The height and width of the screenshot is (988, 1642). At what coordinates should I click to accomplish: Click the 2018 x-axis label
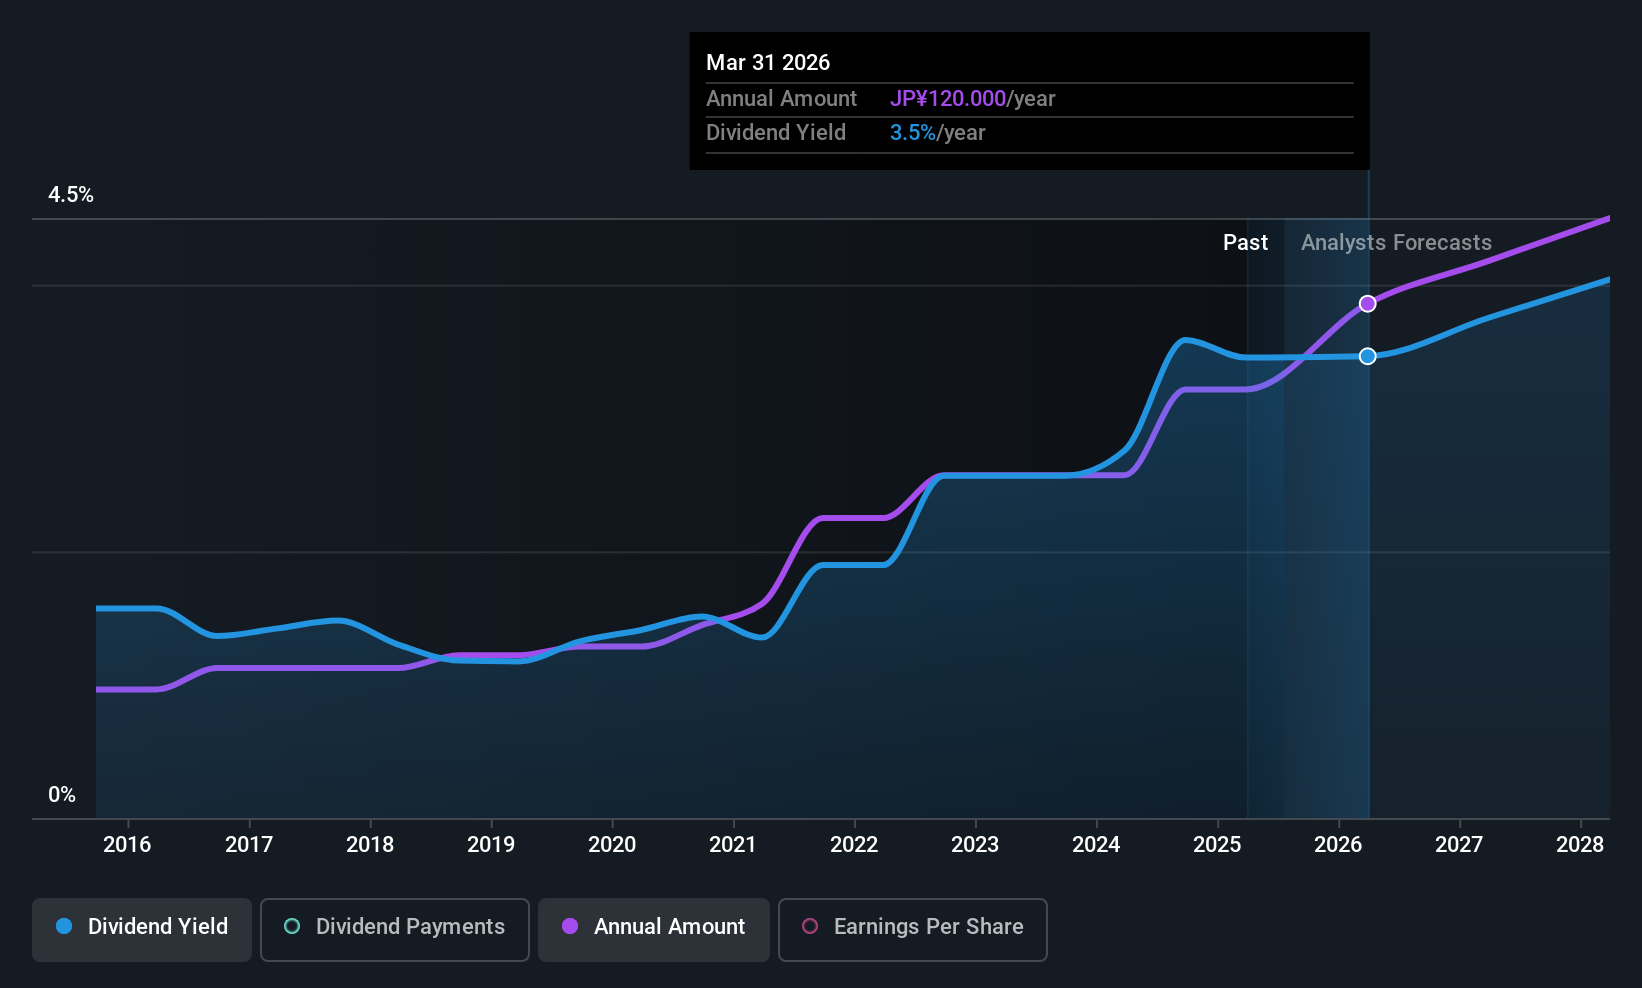pos(370,845)
